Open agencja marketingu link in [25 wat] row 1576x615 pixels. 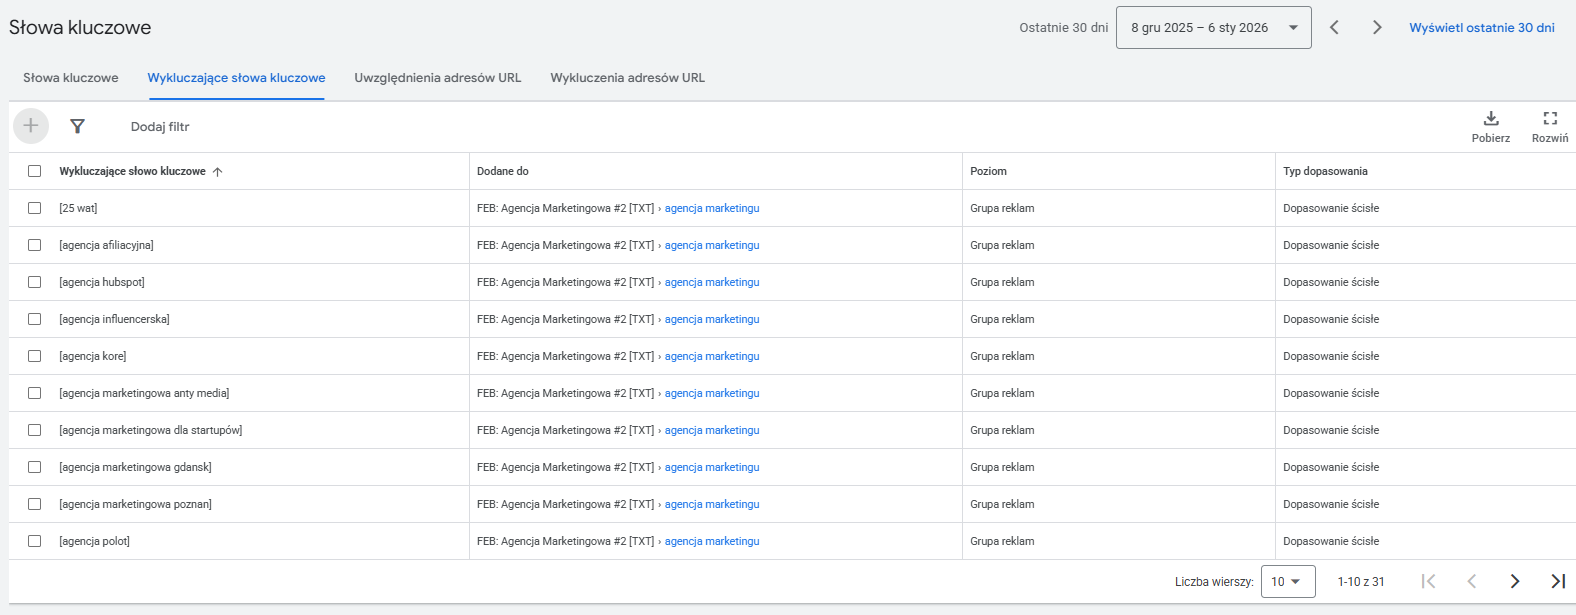(712, 208)
